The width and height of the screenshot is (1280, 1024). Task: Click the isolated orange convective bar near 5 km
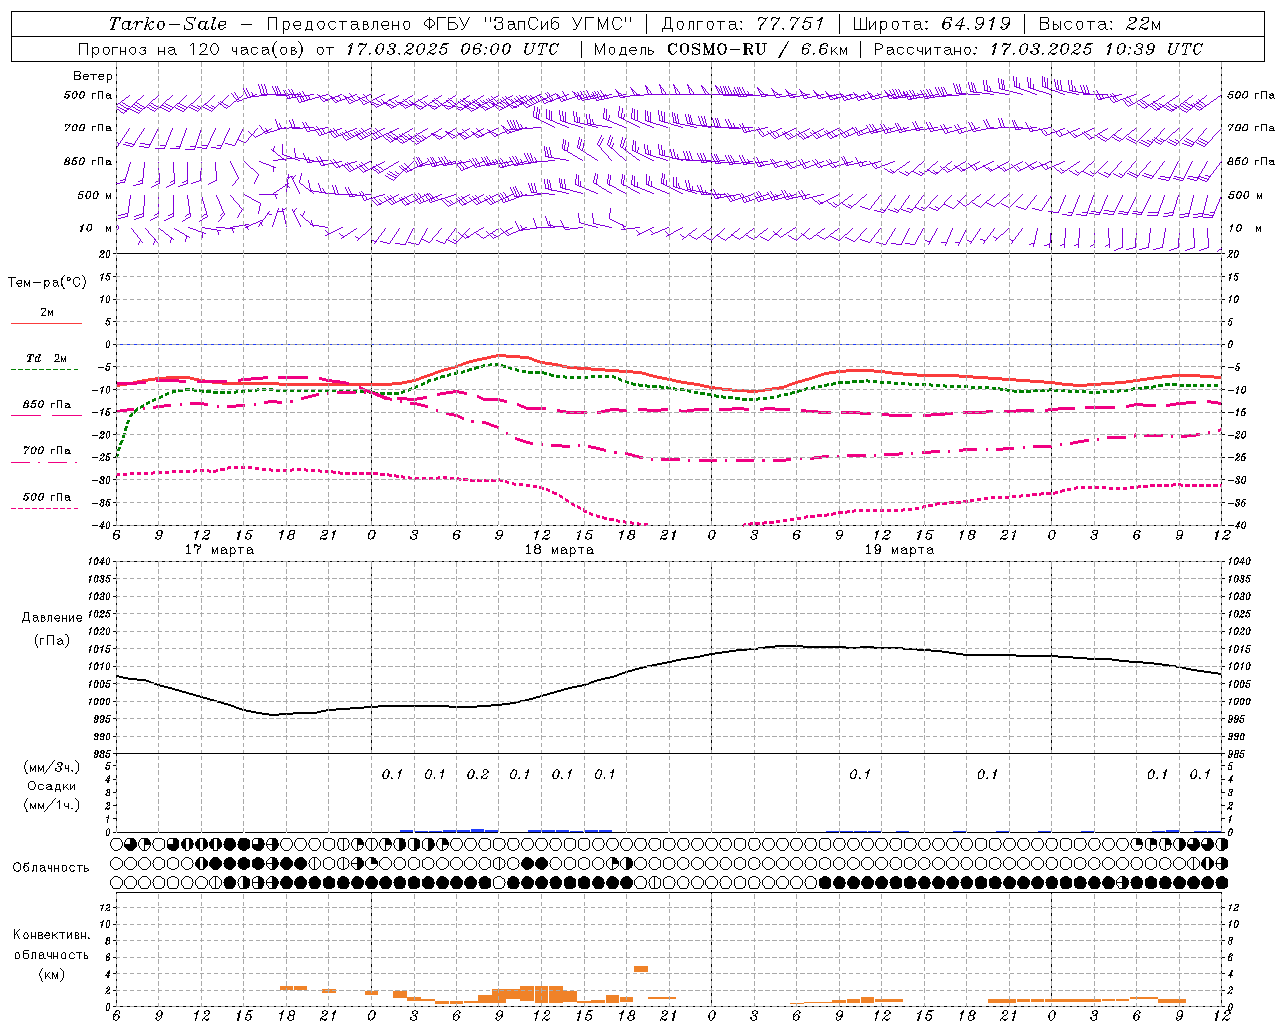(x=641, y=968)
